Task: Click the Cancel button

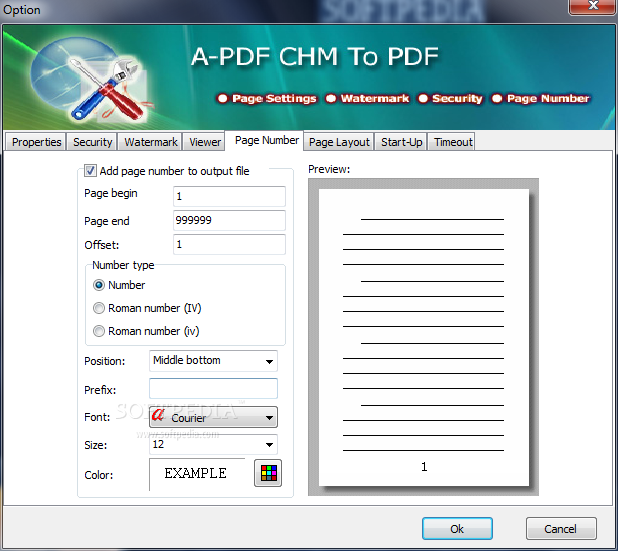Action: point(561,529)
